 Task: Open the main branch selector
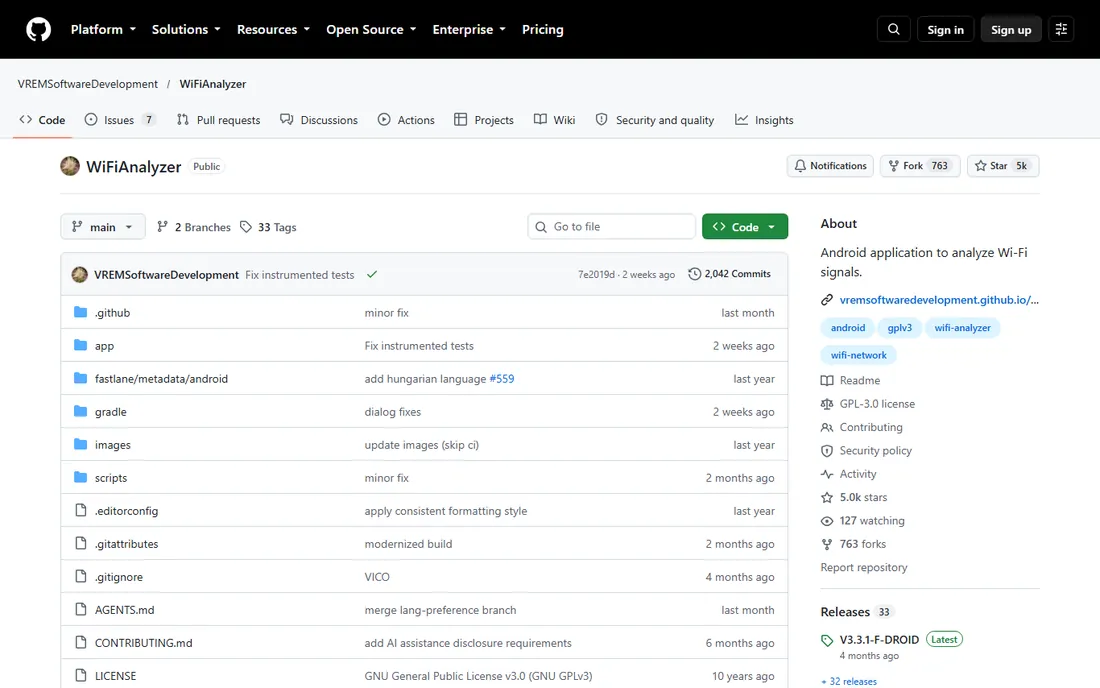[x=102, y=227]
